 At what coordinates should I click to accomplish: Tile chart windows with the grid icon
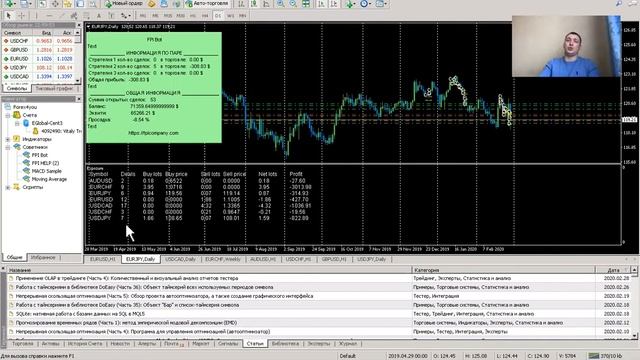pos(306,4)
